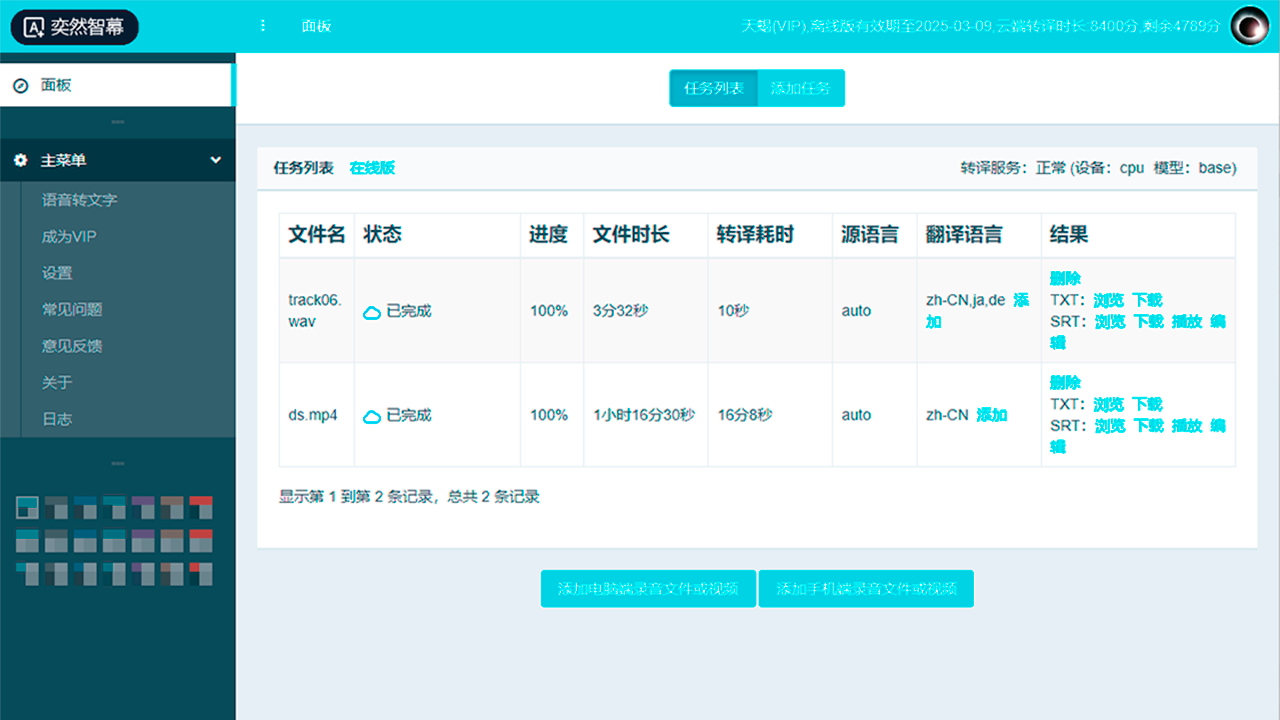
Task: Click cloud status icon for track06.wav
Action: [372, 312]
